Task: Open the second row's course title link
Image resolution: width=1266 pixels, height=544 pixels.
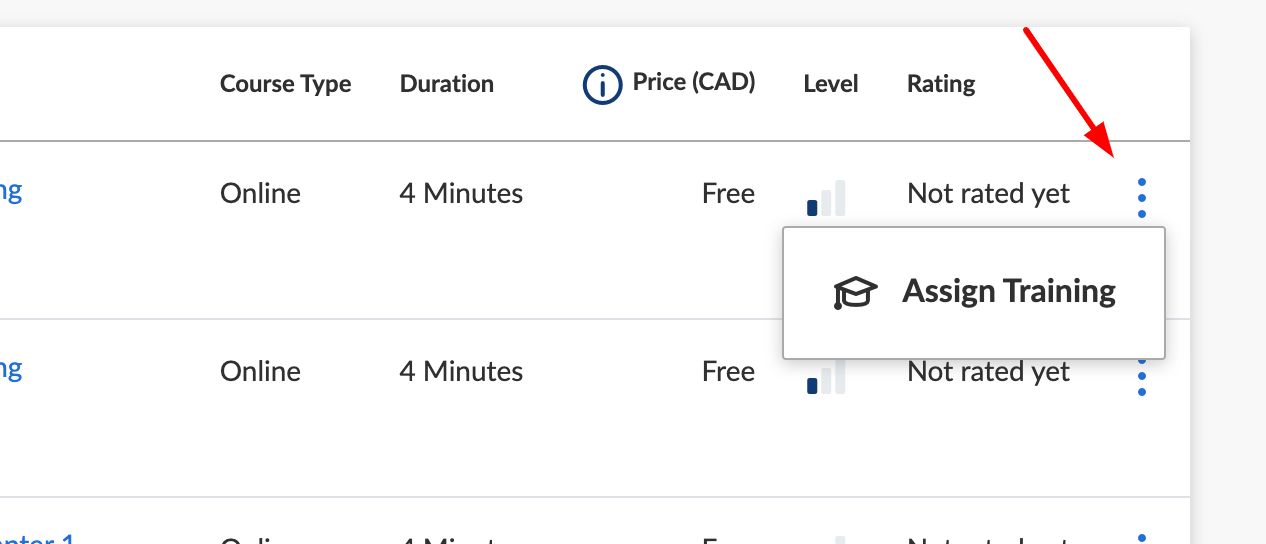Action: [11, 368]
